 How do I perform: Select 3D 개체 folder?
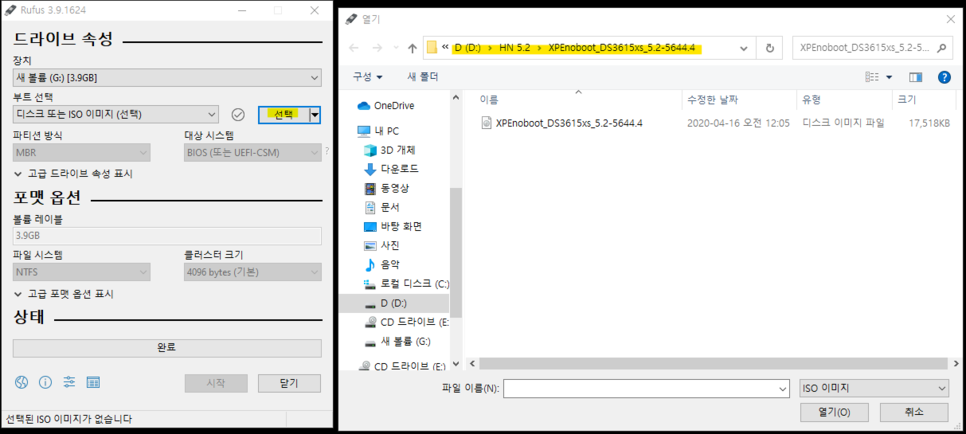click(390, 150)
